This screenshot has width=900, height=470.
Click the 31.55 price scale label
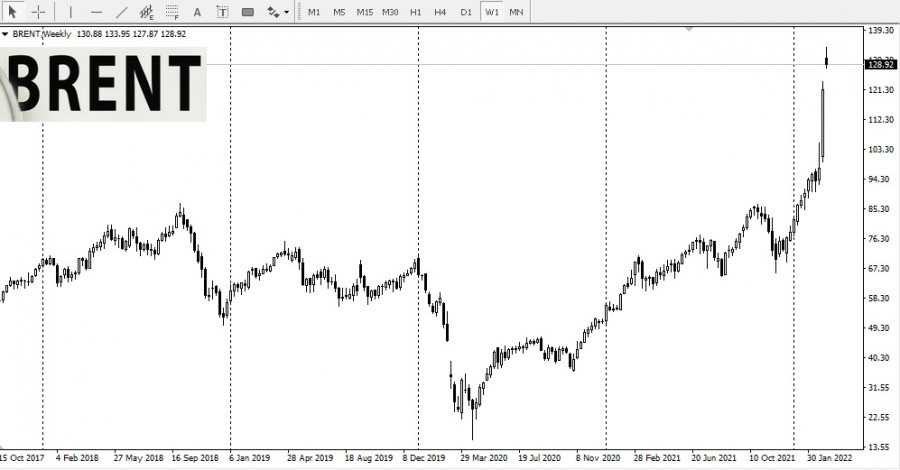[x=881, y=388]
